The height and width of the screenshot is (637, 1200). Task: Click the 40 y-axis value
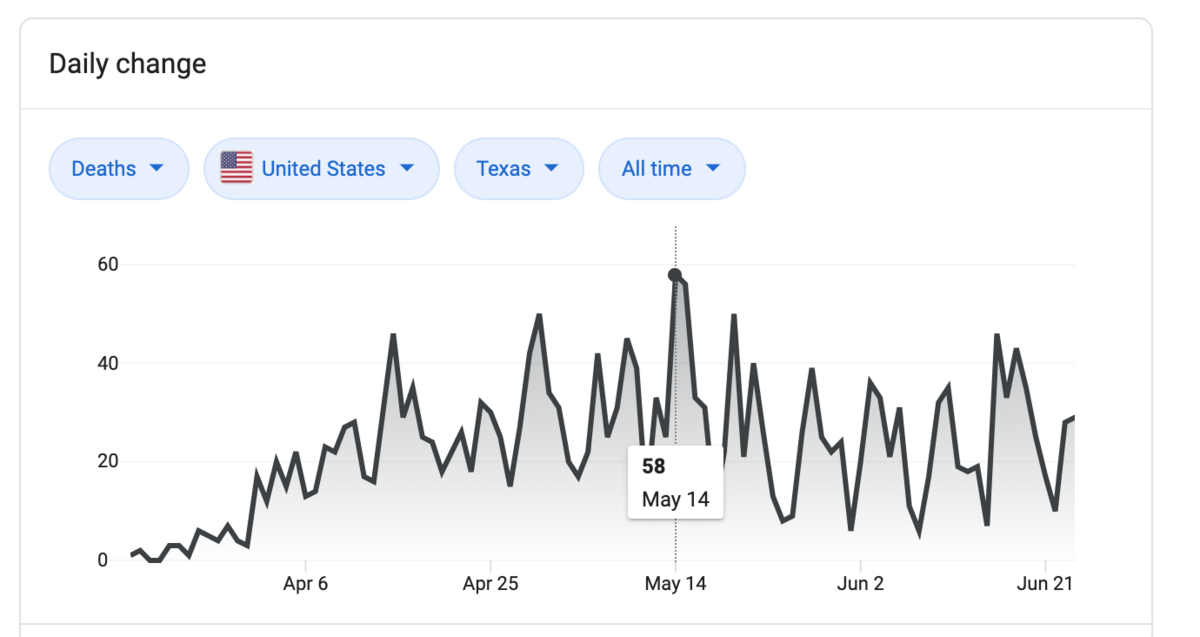pos(107,363)
